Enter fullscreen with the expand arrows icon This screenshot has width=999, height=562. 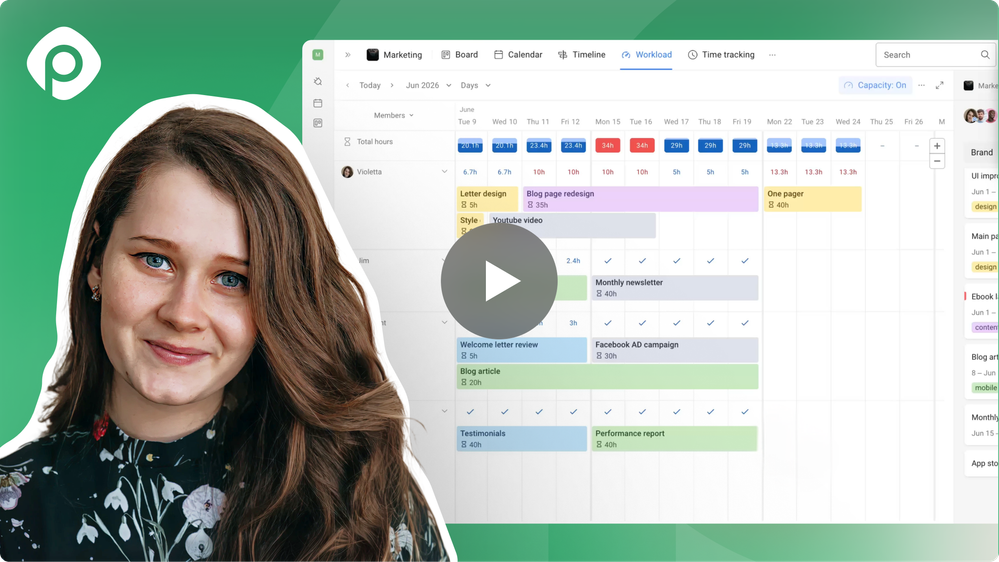click(939, 85)
